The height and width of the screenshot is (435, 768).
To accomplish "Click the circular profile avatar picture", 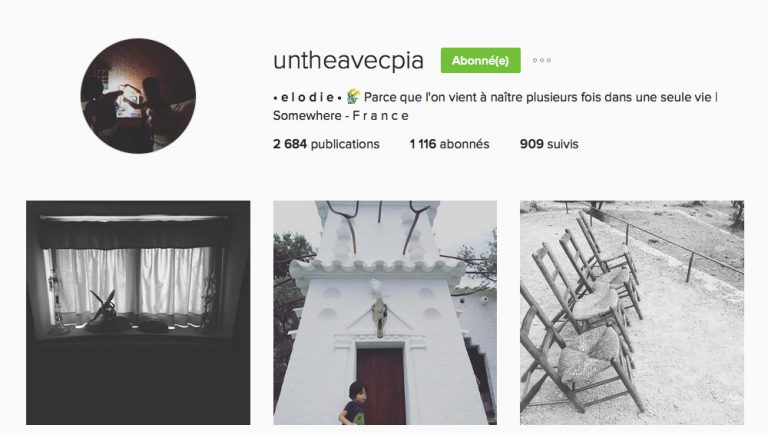I will (138, 96).
